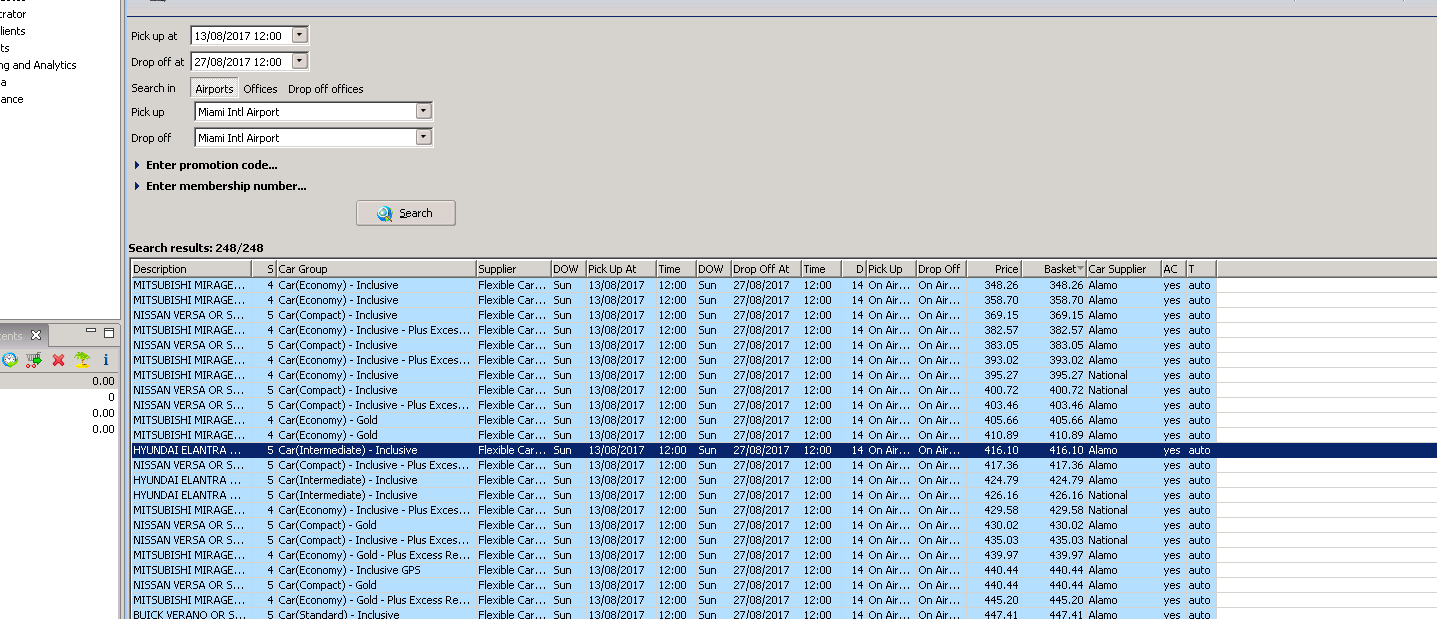Viewport: 1437px width, 619px height.
Task: Select the row priced 382.57
Action: tap(673, 330)
